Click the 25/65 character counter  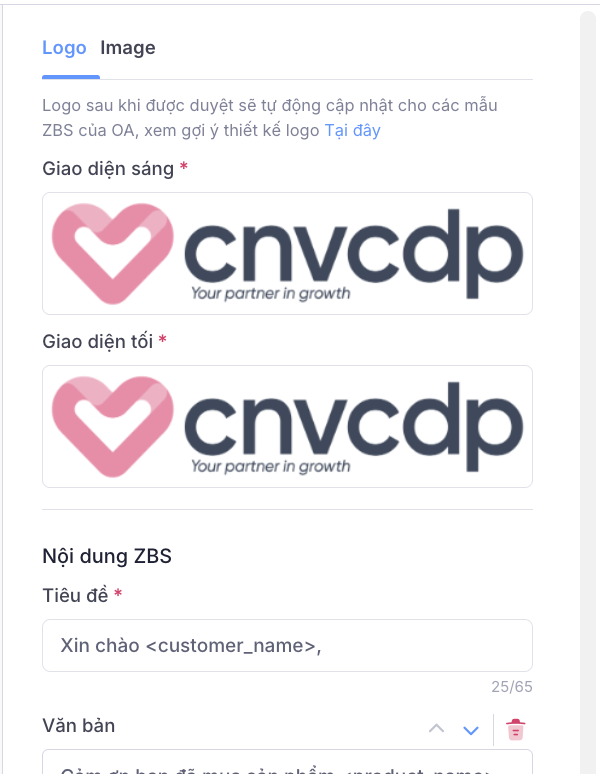click(x=512, y=687)
